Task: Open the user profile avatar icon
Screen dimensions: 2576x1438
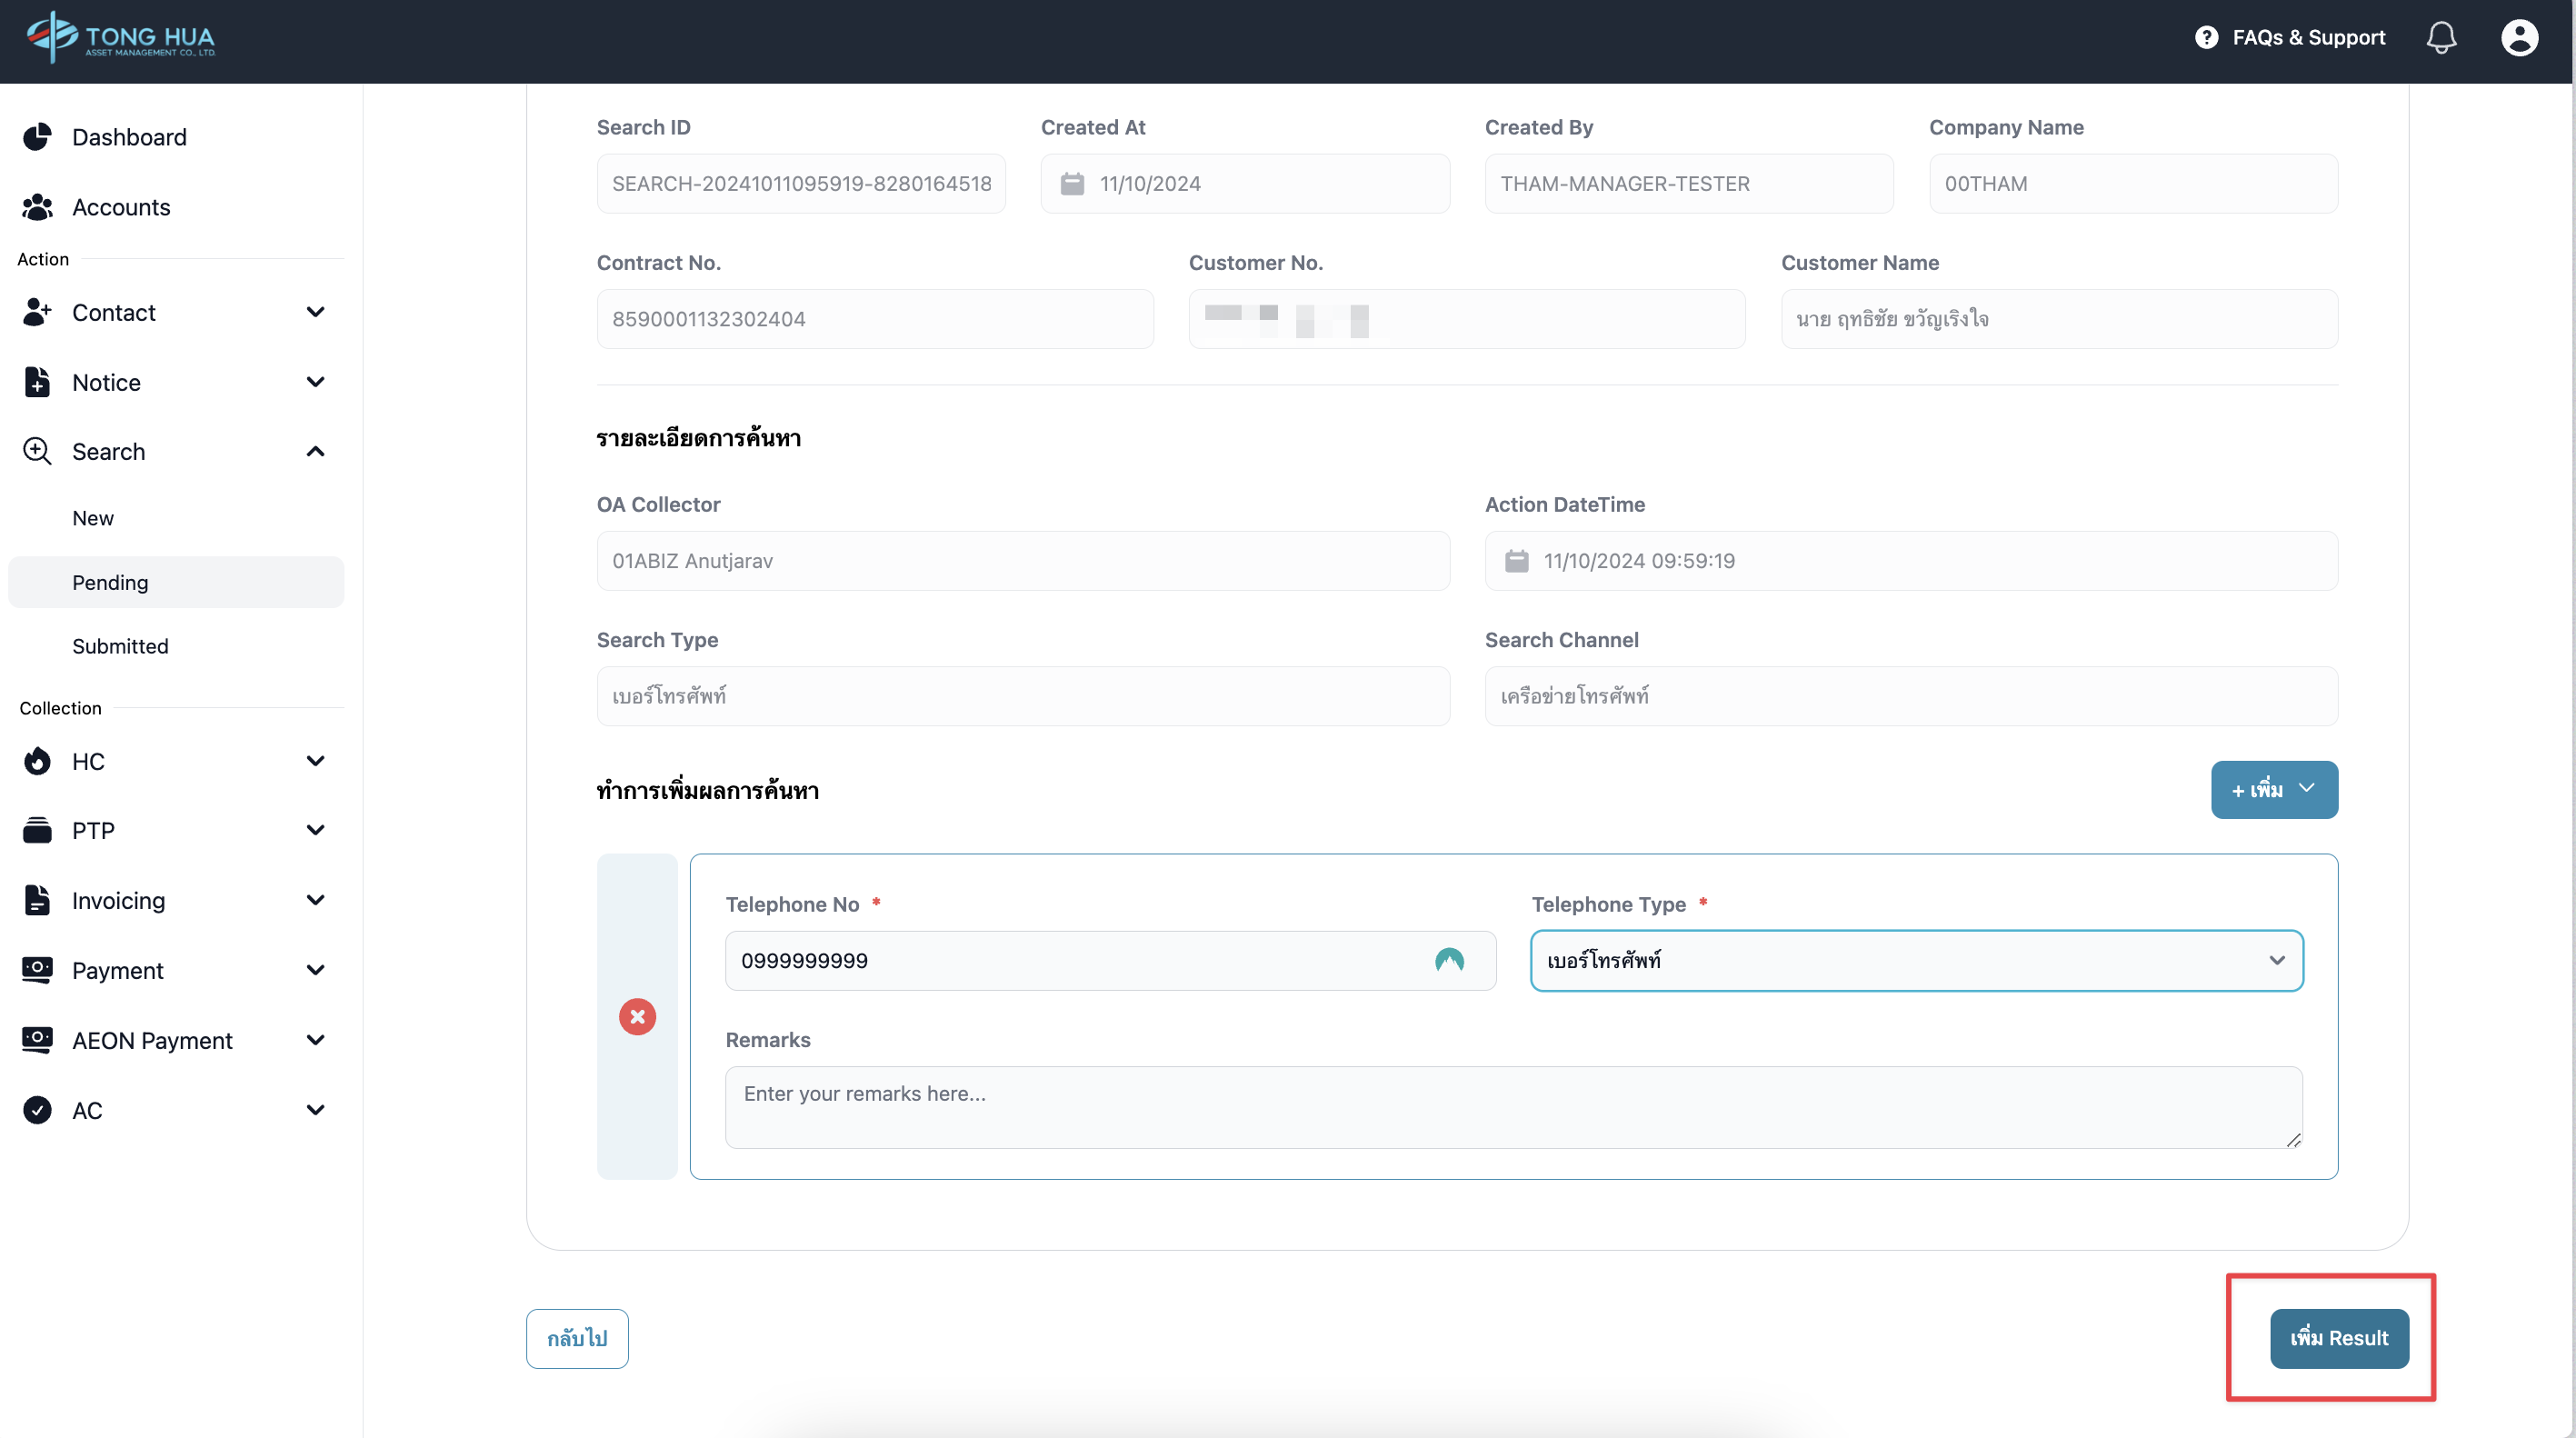Action: (x=2519, y=38)
